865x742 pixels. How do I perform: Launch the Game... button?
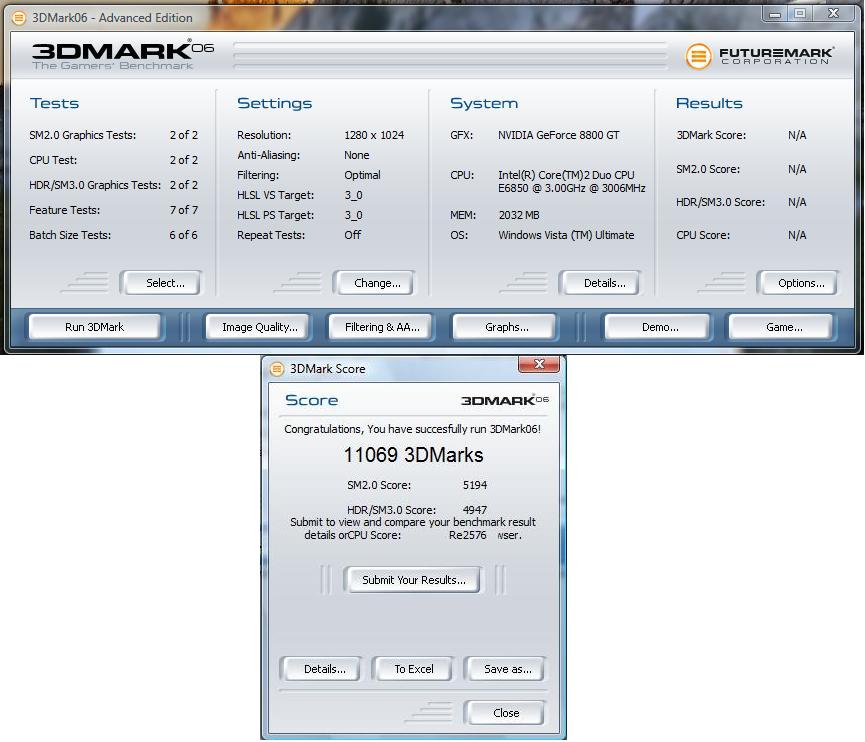(782, 327)
